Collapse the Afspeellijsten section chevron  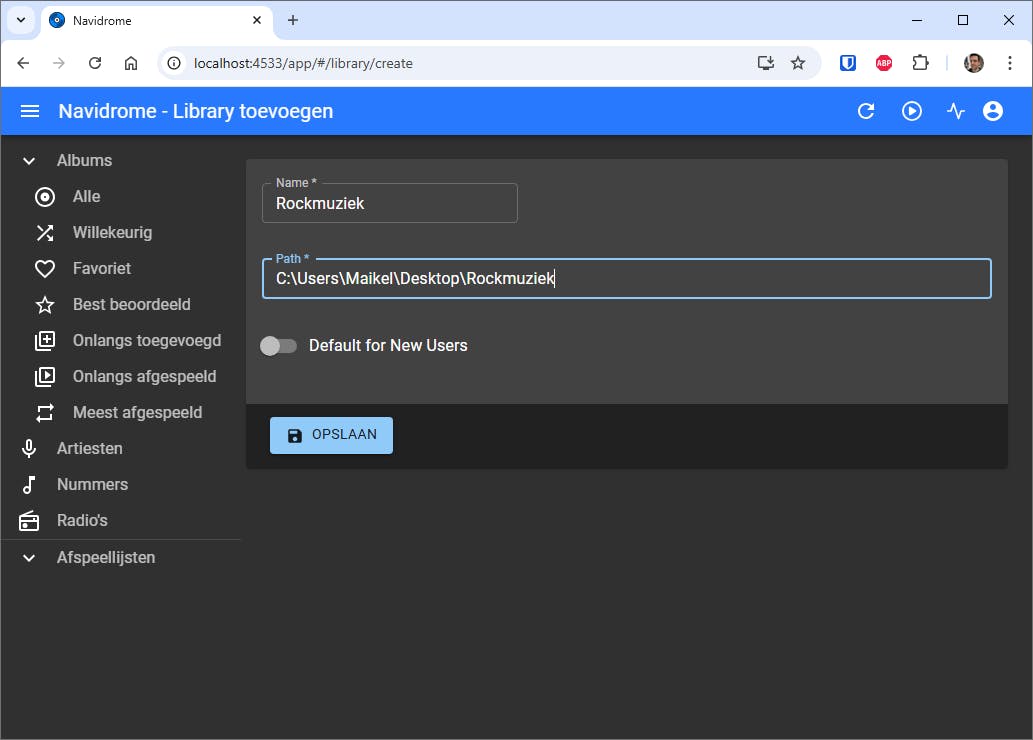29,558
